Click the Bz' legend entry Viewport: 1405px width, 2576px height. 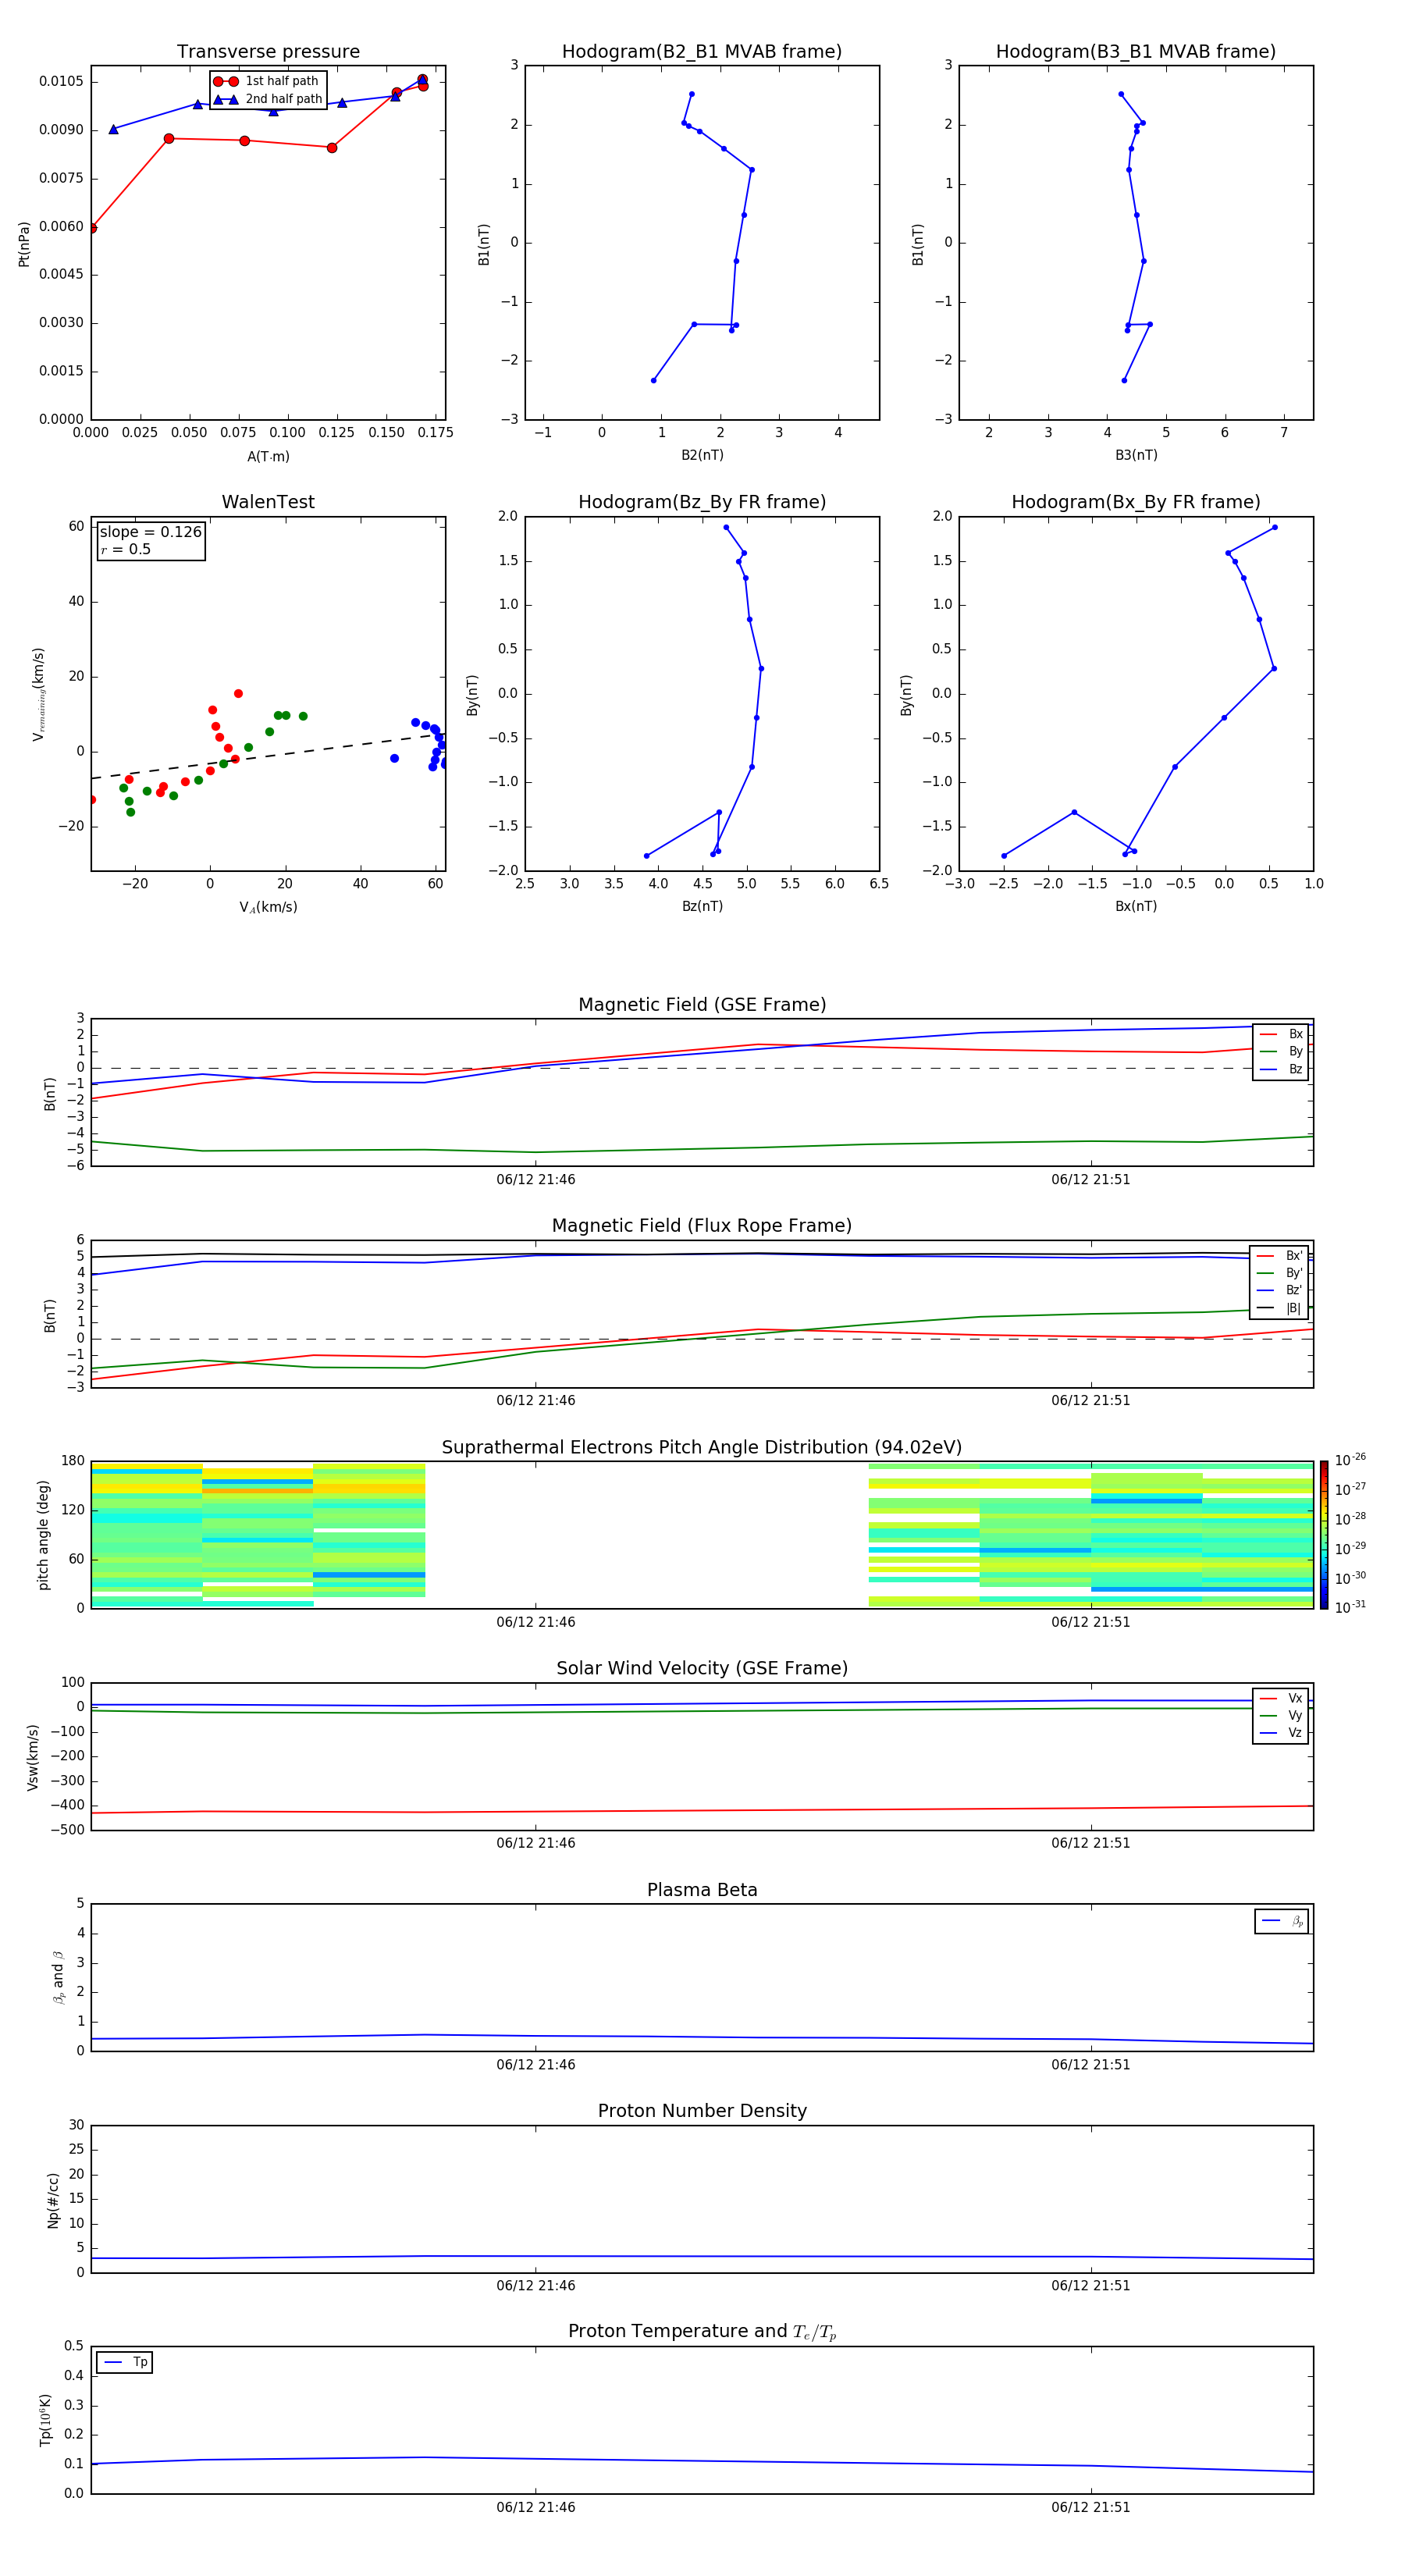(x=1280, y=1290)
